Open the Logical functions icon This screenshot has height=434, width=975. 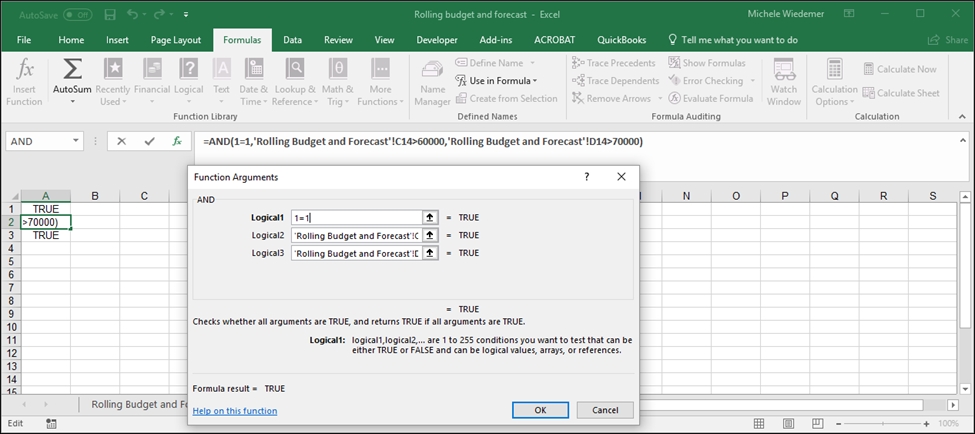(x=188, y=70)
